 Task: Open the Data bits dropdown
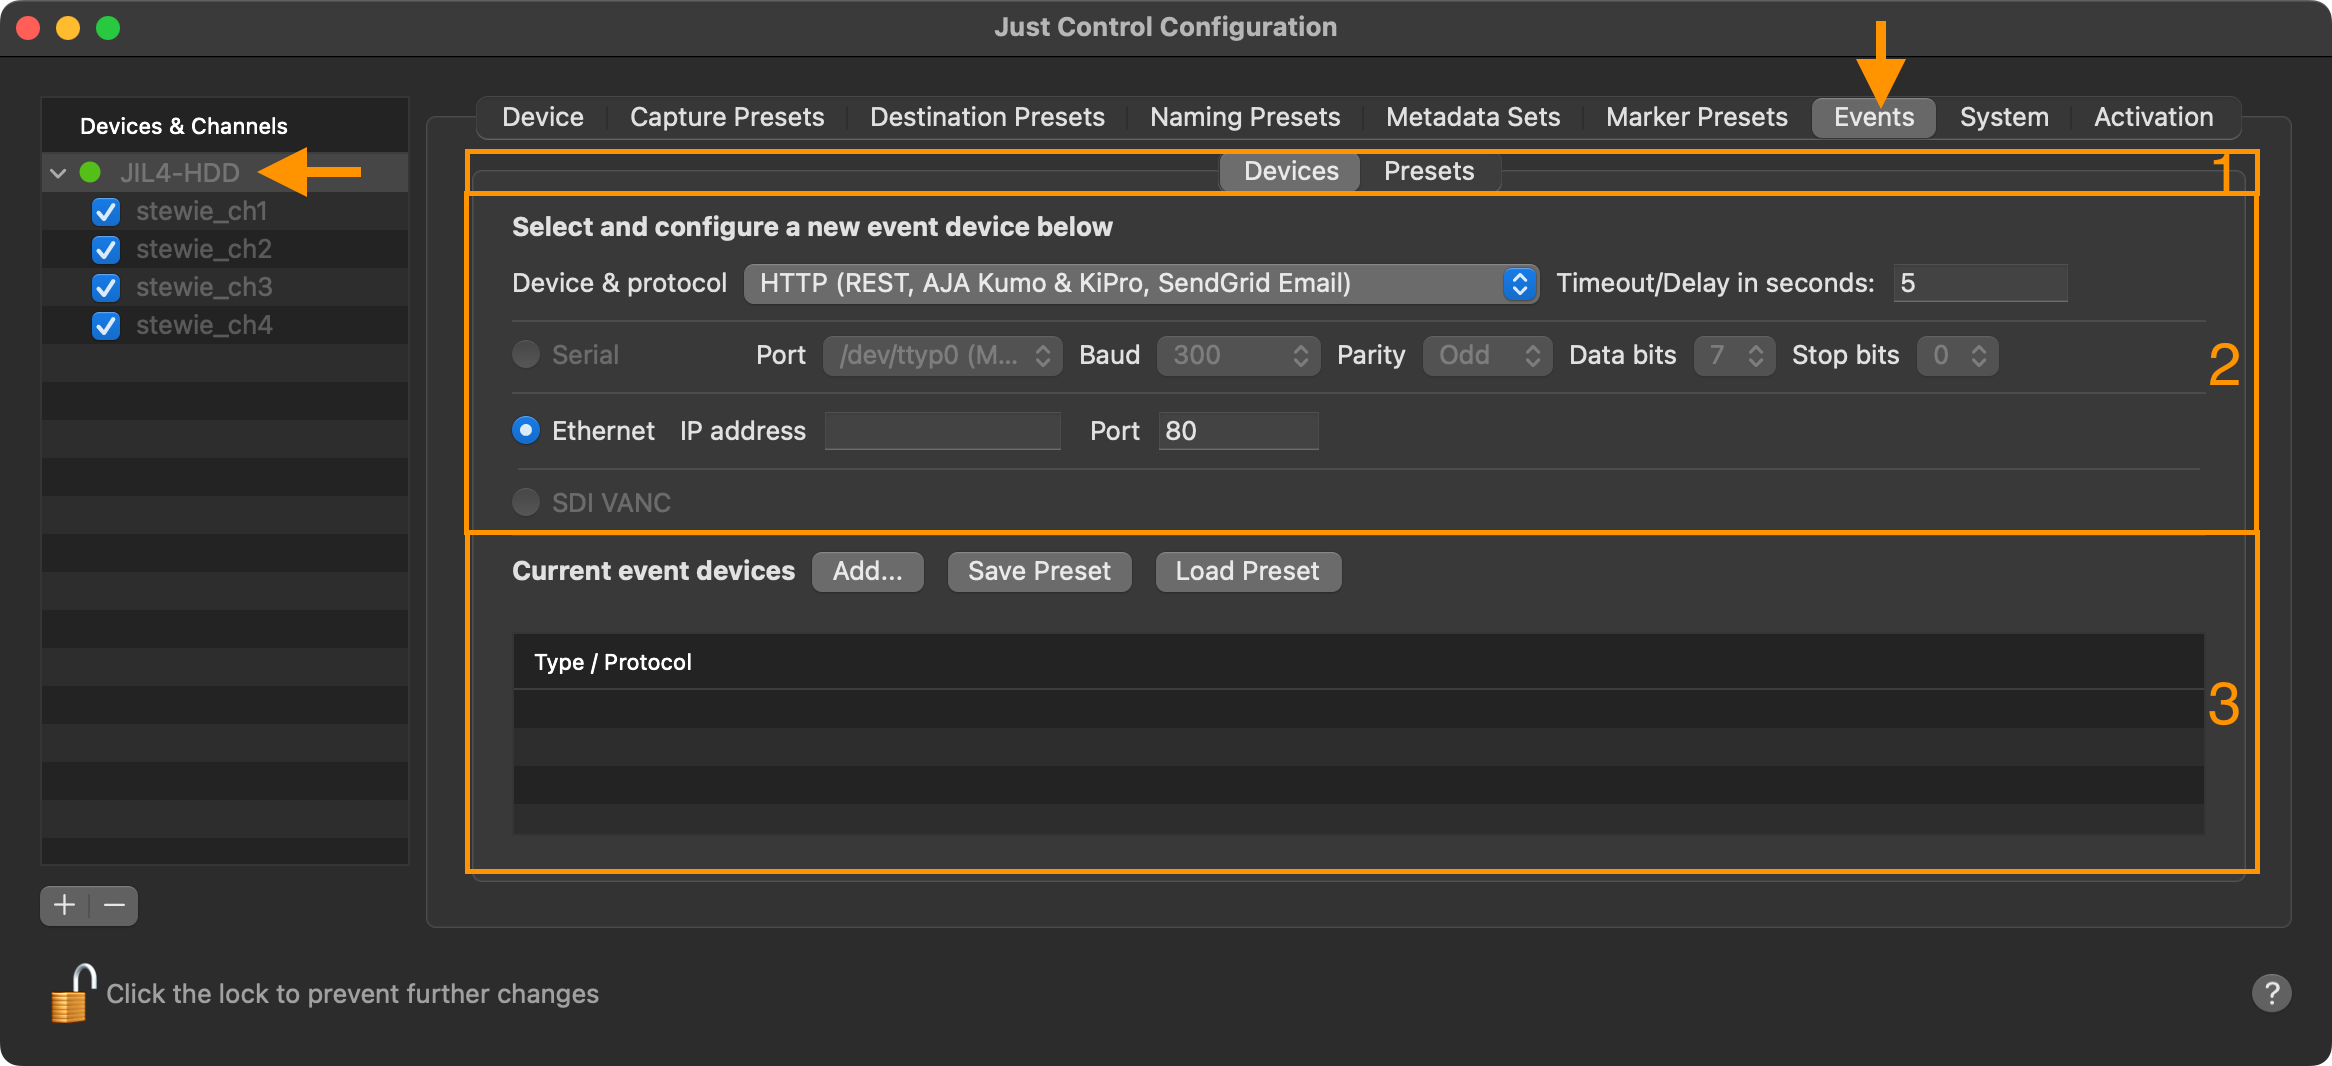(1734, 355)
